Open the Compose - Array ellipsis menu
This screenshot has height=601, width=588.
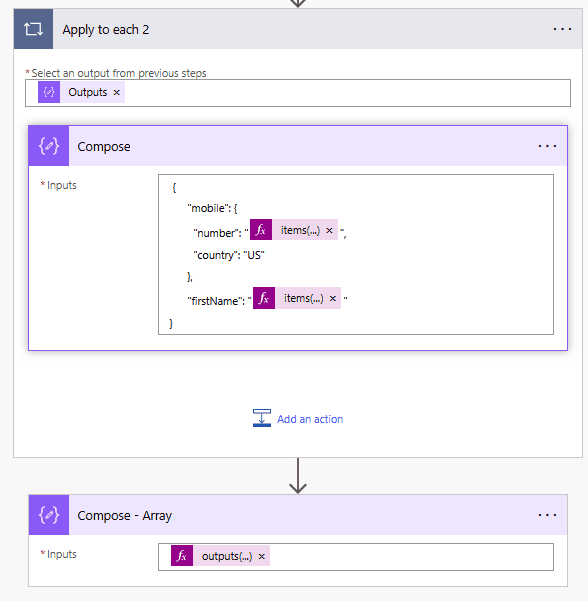coord(547,515)
